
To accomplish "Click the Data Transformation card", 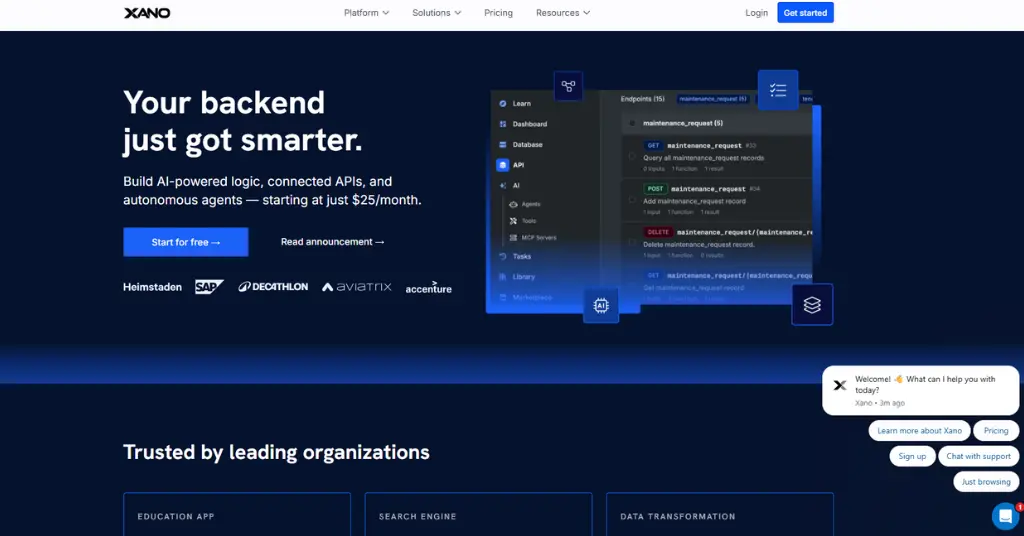I will pyautogui.click(x=720, y=514).
